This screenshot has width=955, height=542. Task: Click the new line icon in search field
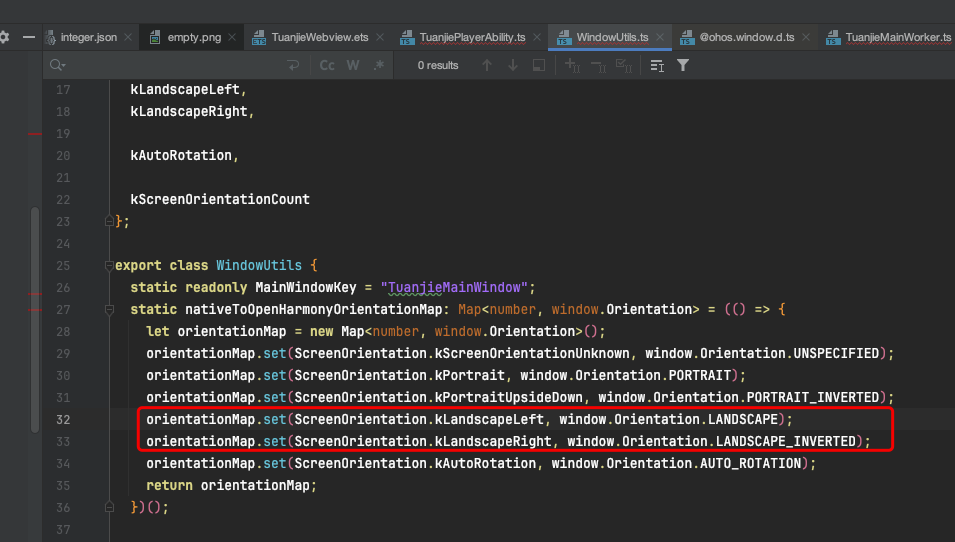[293, 65]
